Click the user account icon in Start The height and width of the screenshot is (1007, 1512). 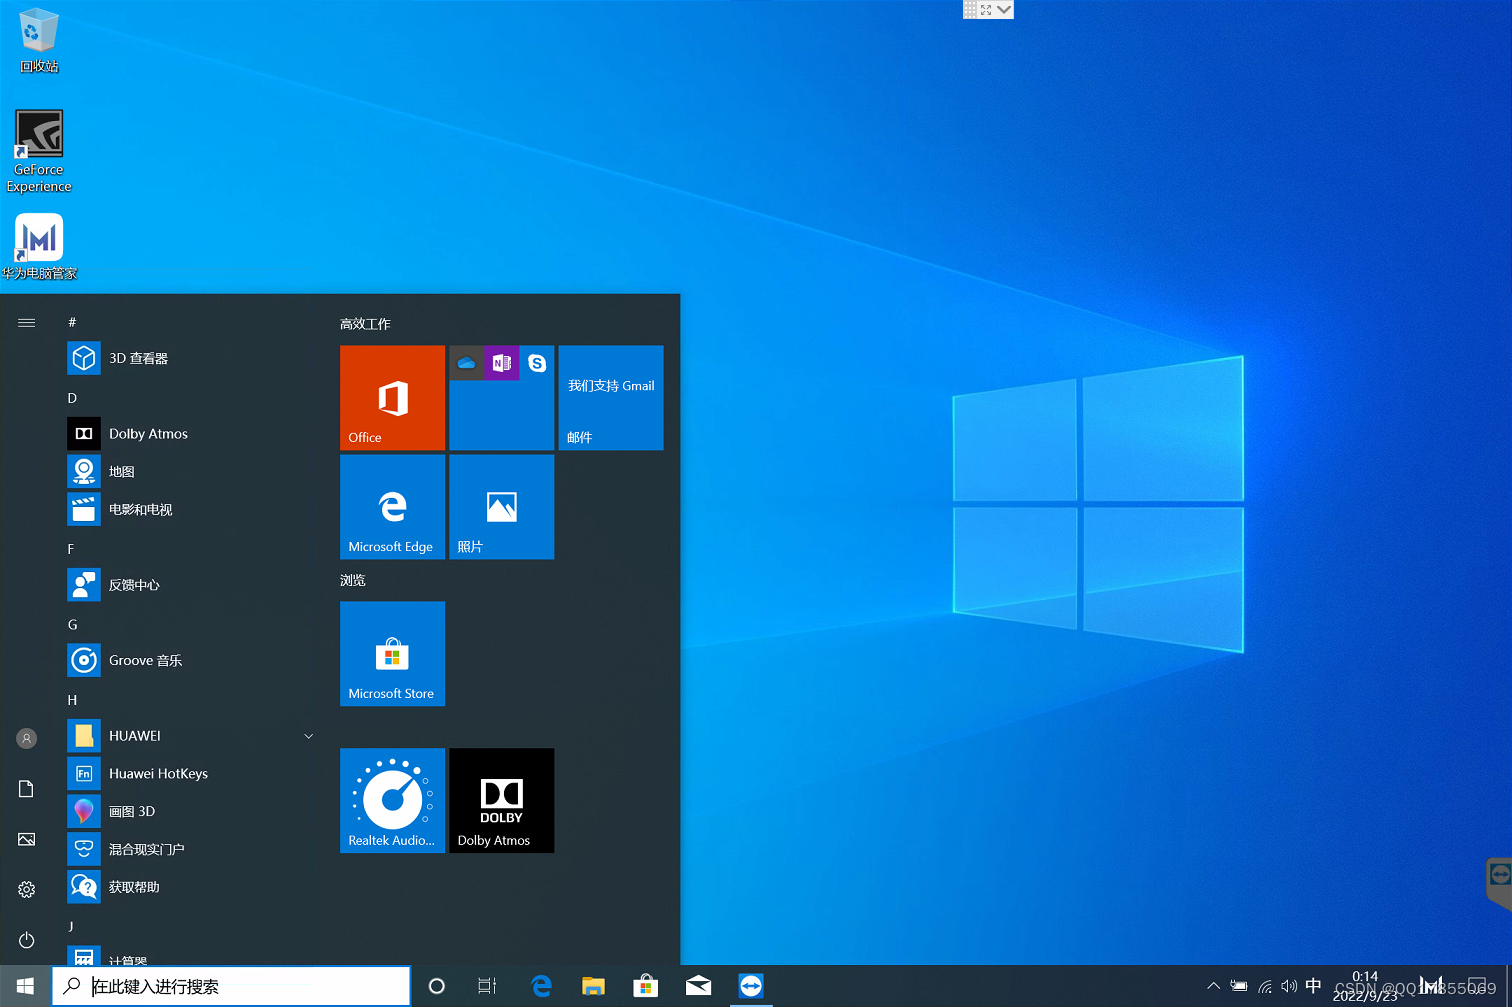coord(27,738)
